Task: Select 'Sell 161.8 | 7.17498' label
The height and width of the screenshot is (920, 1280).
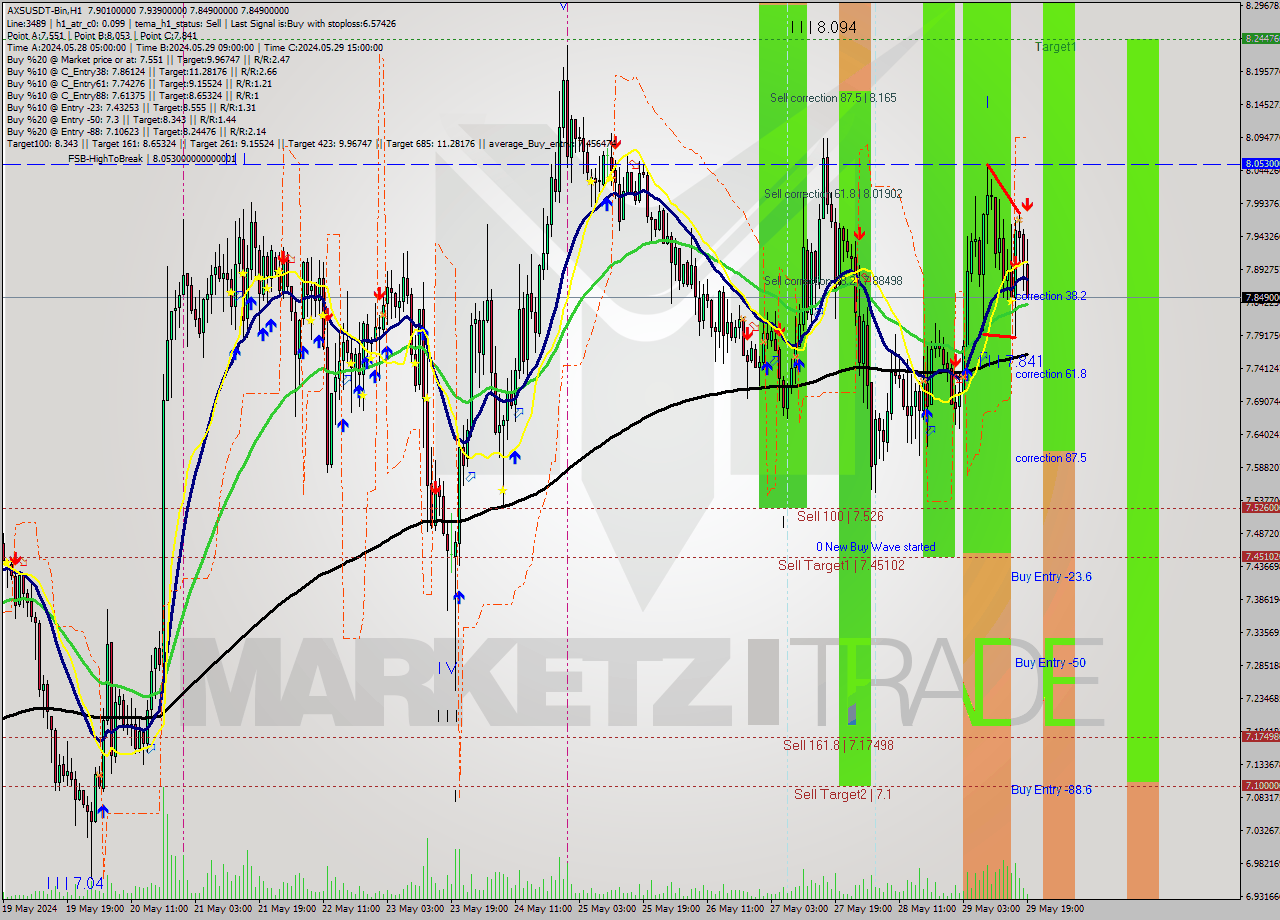Action: [838, 745]
